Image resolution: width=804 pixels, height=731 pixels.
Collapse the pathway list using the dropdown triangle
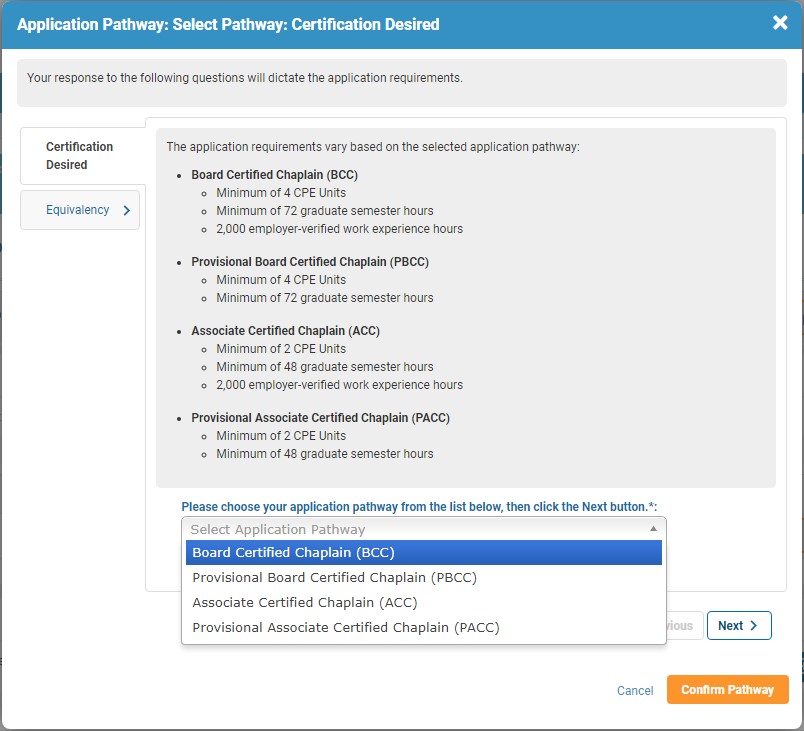(x=653, y=529)
